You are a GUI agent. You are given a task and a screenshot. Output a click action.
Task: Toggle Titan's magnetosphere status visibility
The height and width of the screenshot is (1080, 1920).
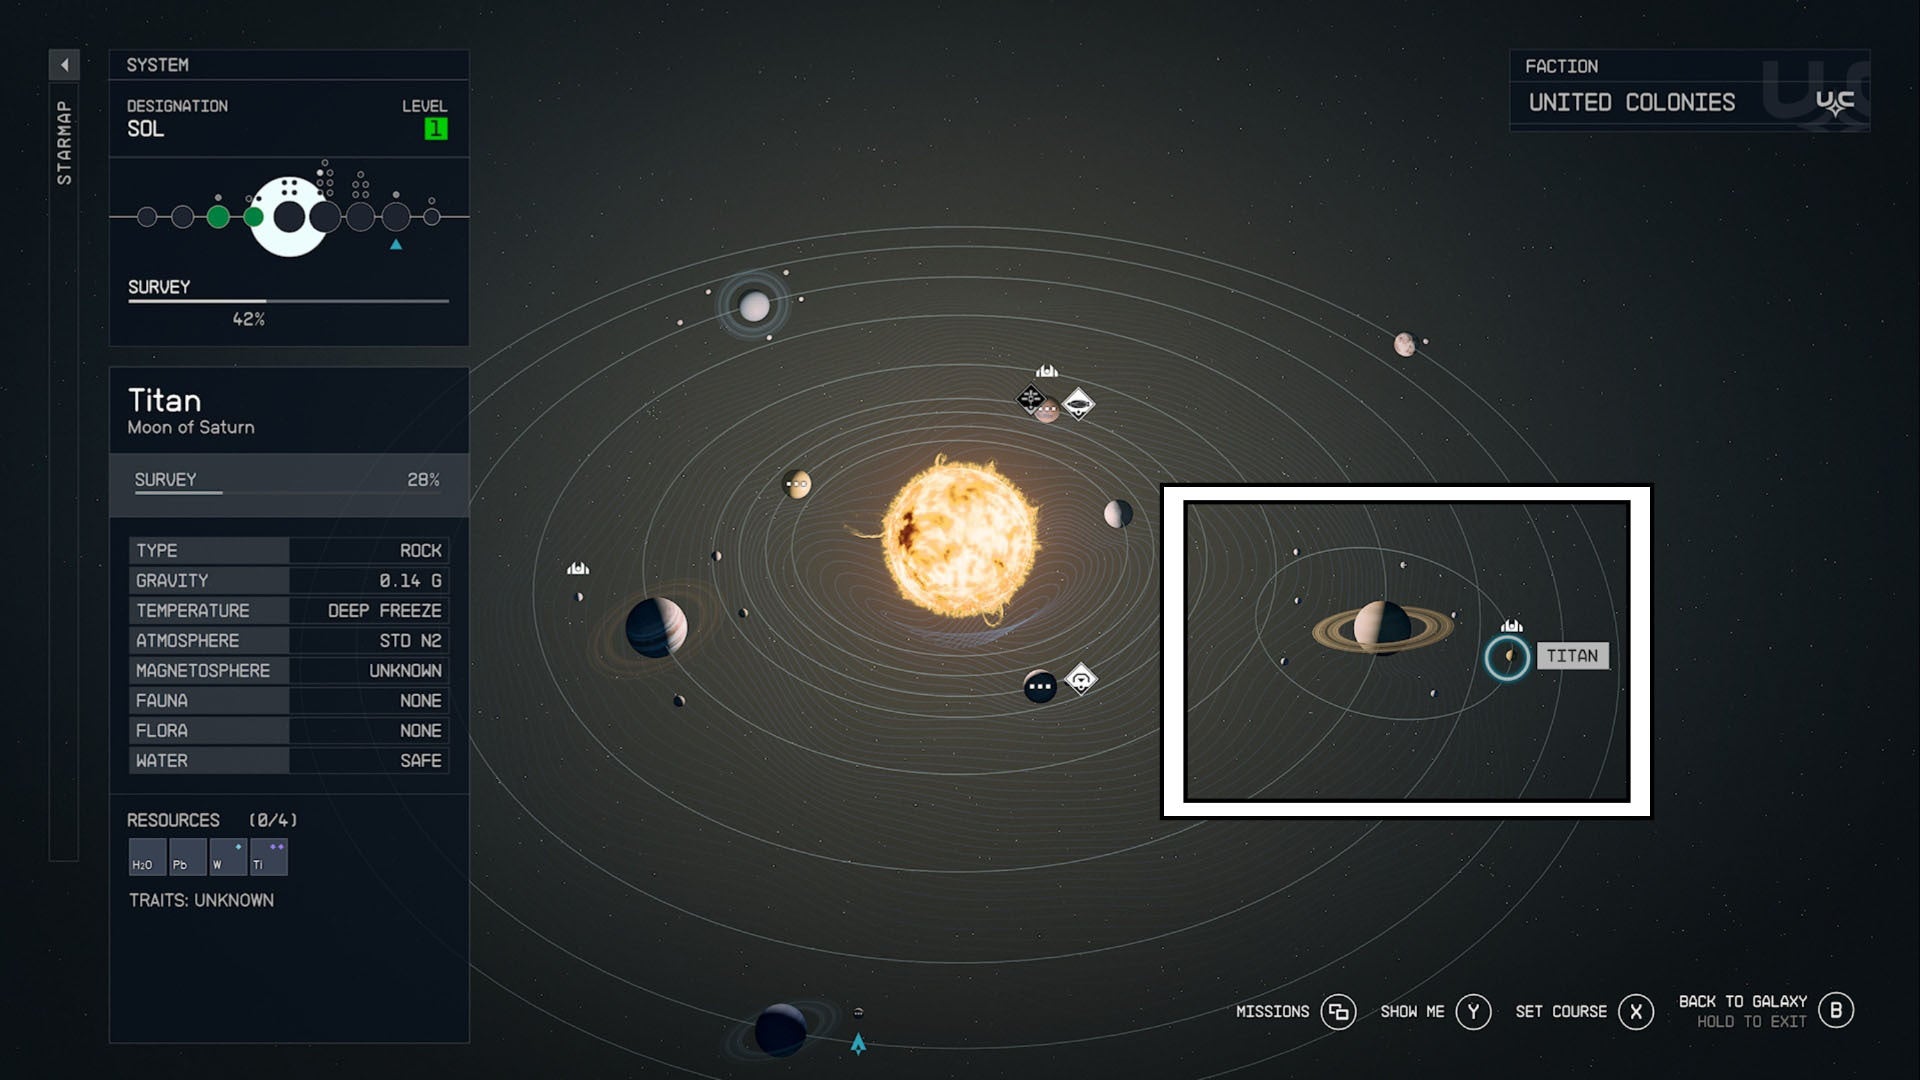click(x=284, y=670)
